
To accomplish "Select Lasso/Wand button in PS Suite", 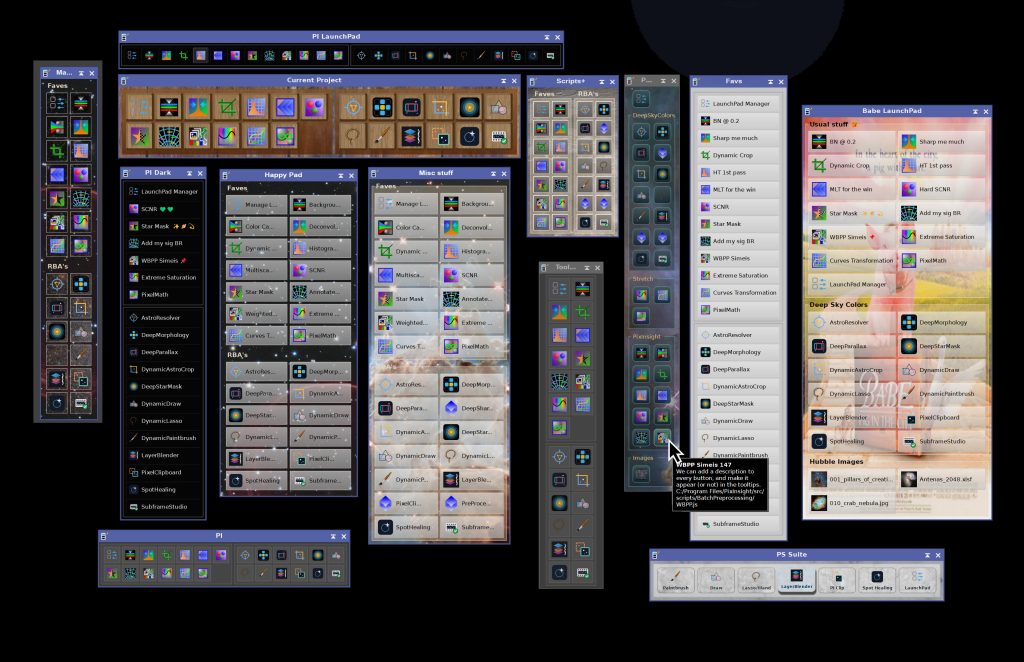I will (756, 579).
